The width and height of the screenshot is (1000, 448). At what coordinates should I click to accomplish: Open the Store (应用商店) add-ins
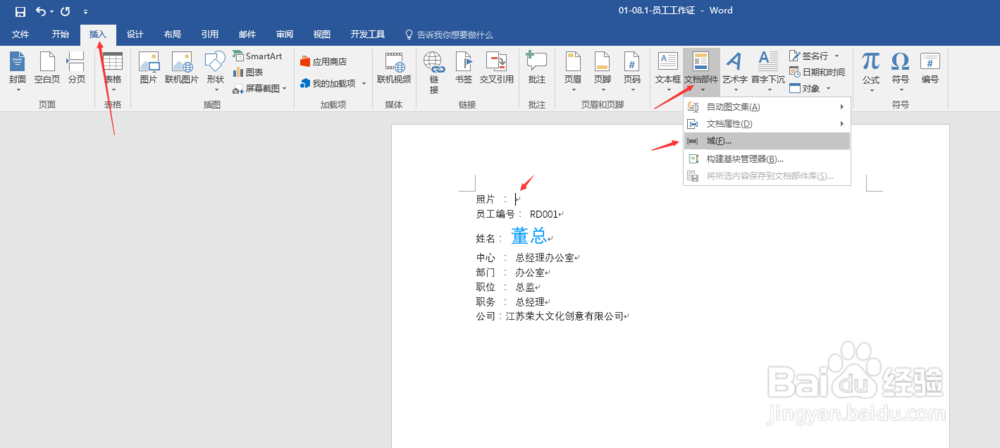[324, 62]
